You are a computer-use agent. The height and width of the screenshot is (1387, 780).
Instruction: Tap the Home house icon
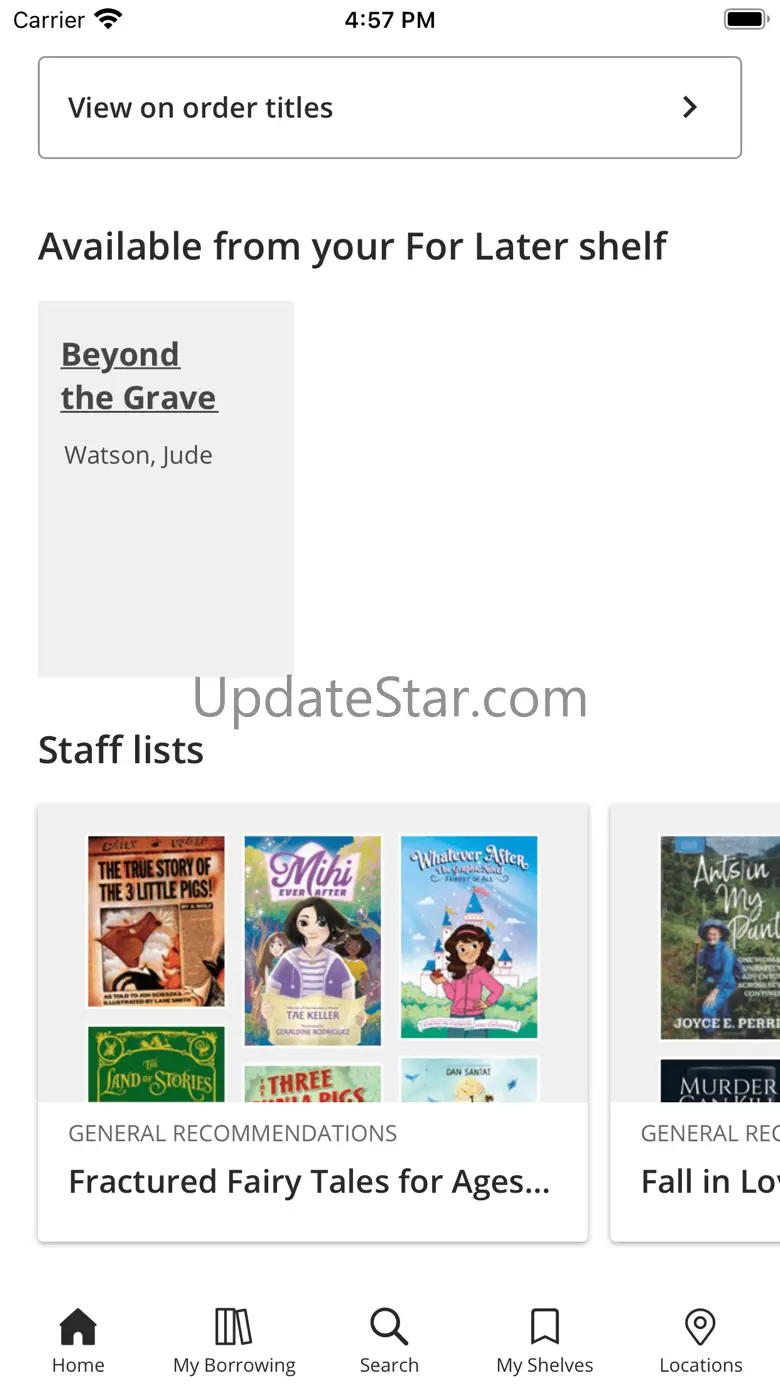click(x=78, y=1327)
